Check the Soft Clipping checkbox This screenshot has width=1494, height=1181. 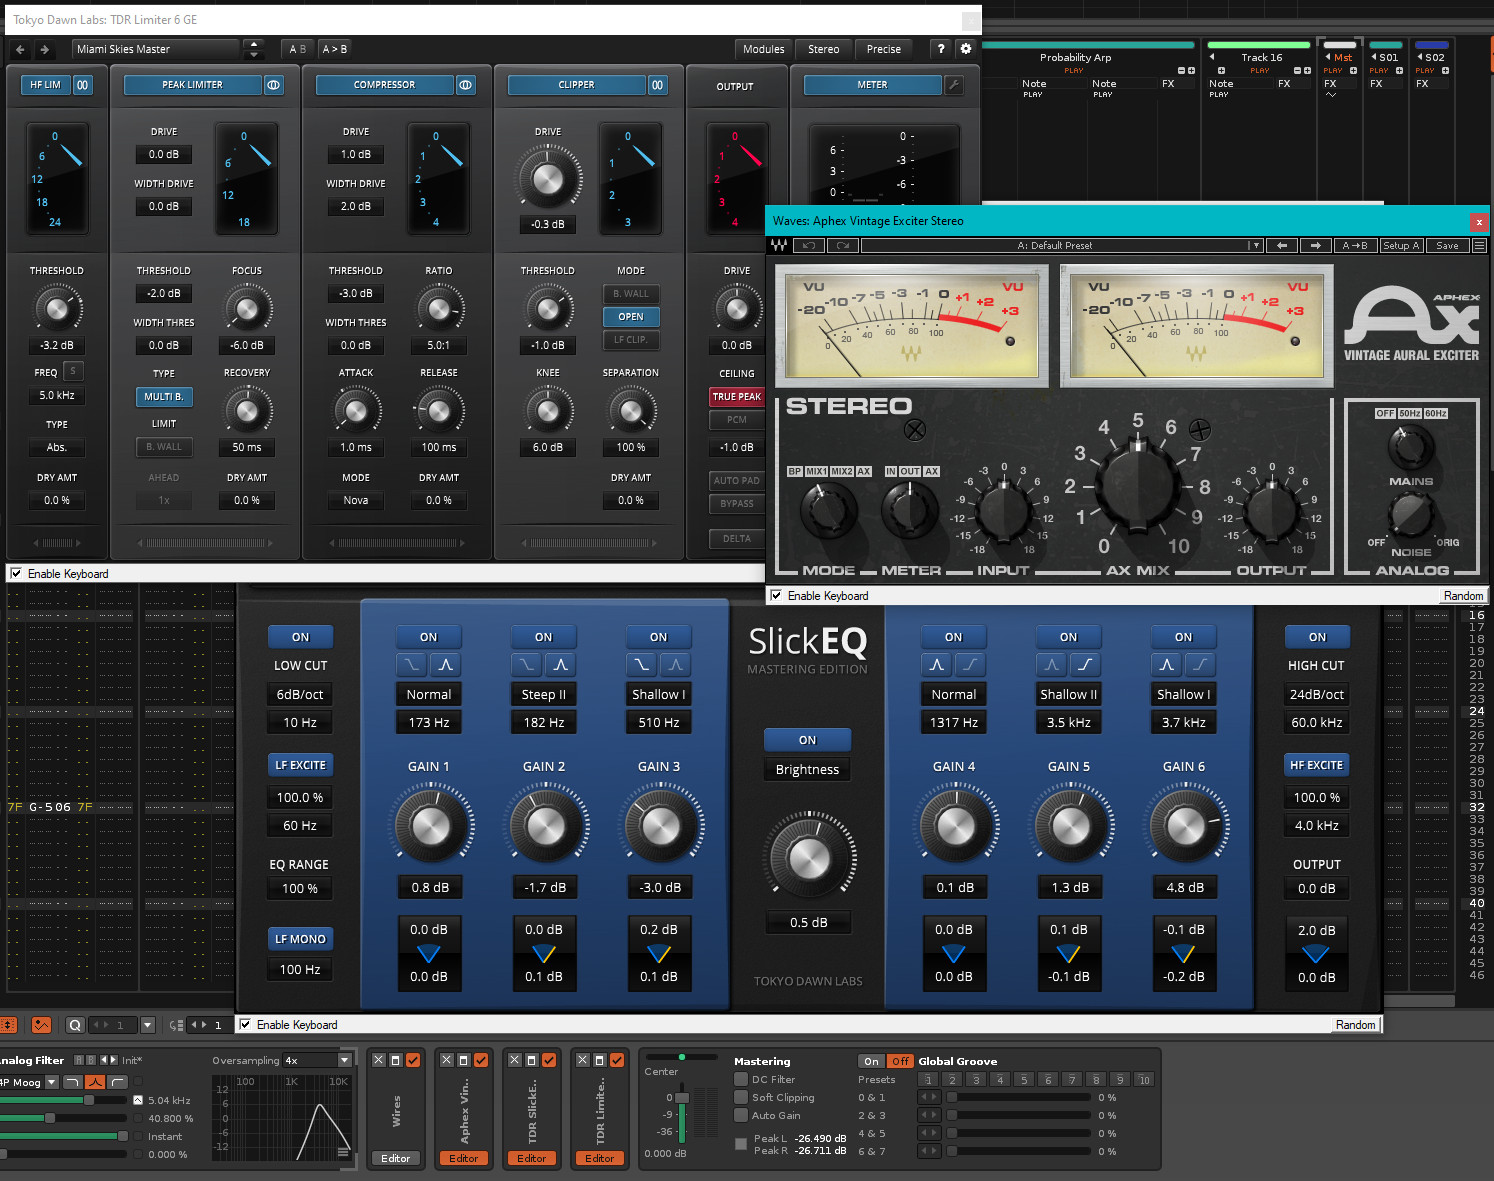741,1097
